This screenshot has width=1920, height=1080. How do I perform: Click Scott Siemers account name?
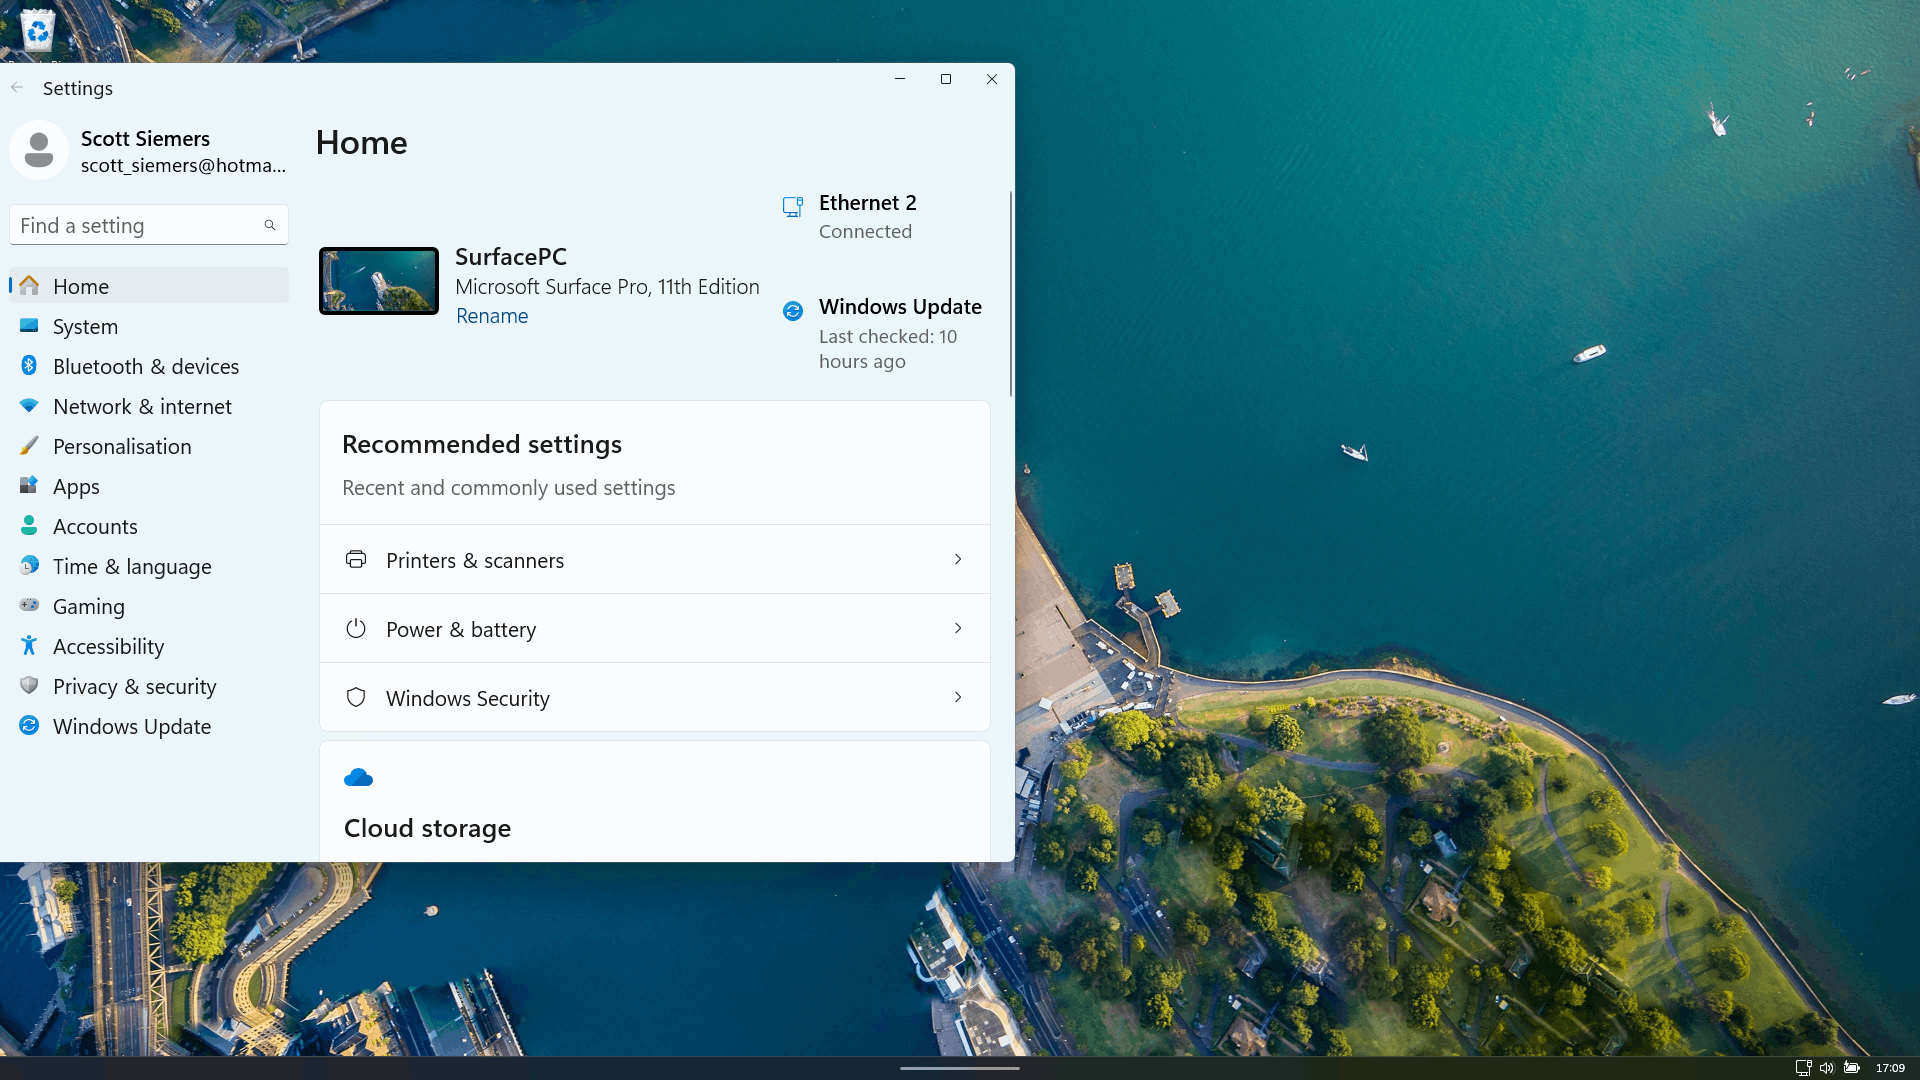click(x=145, y=138)
